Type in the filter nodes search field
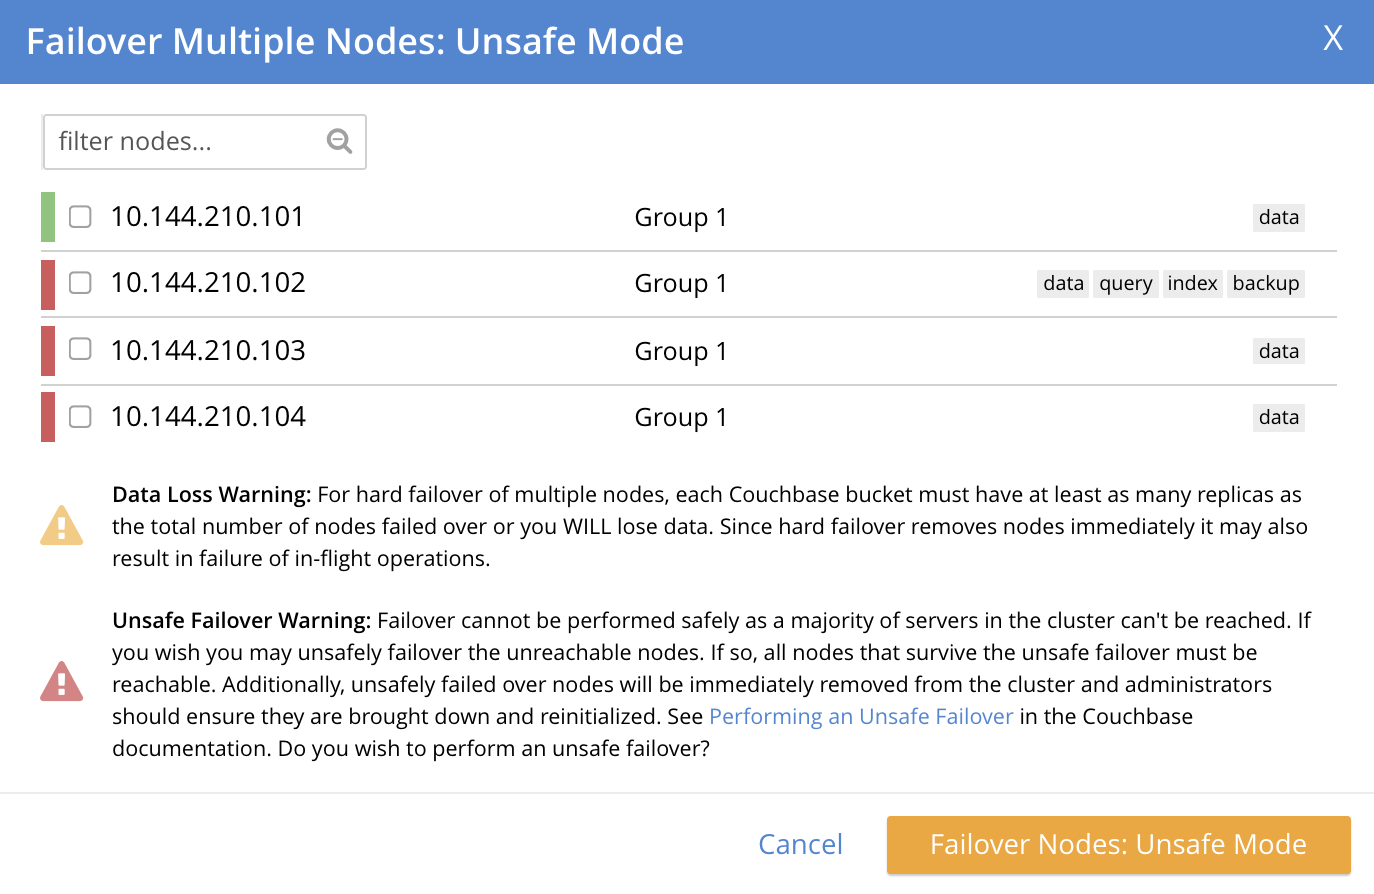The image size is (1374, 894). point(185,141)
